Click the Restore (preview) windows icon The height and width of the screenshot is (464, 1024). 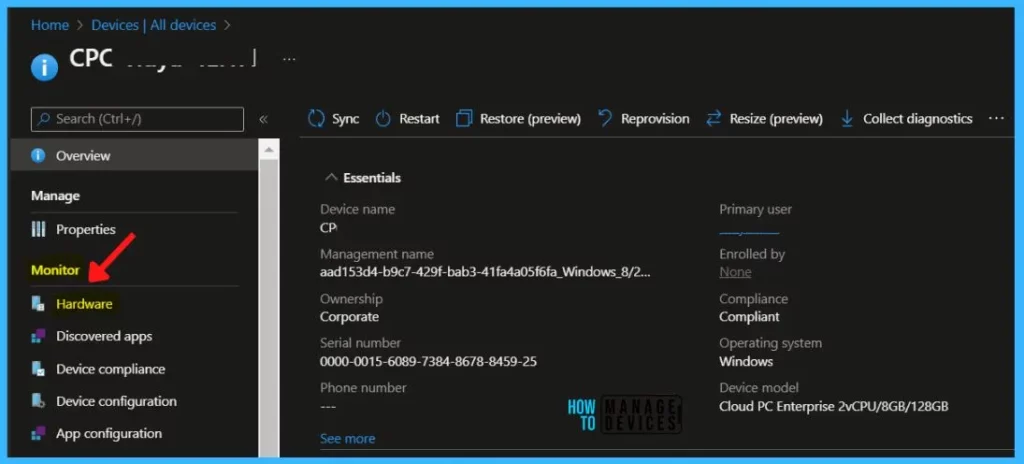[464, 119]
